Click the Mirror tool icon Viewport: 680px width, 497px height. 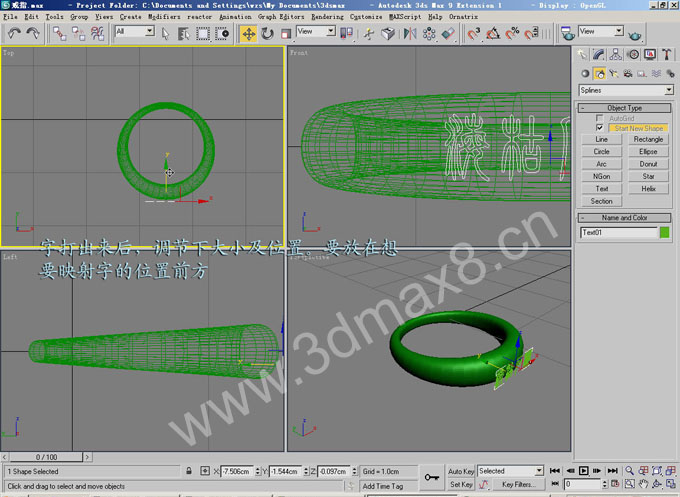pos(409,33)
